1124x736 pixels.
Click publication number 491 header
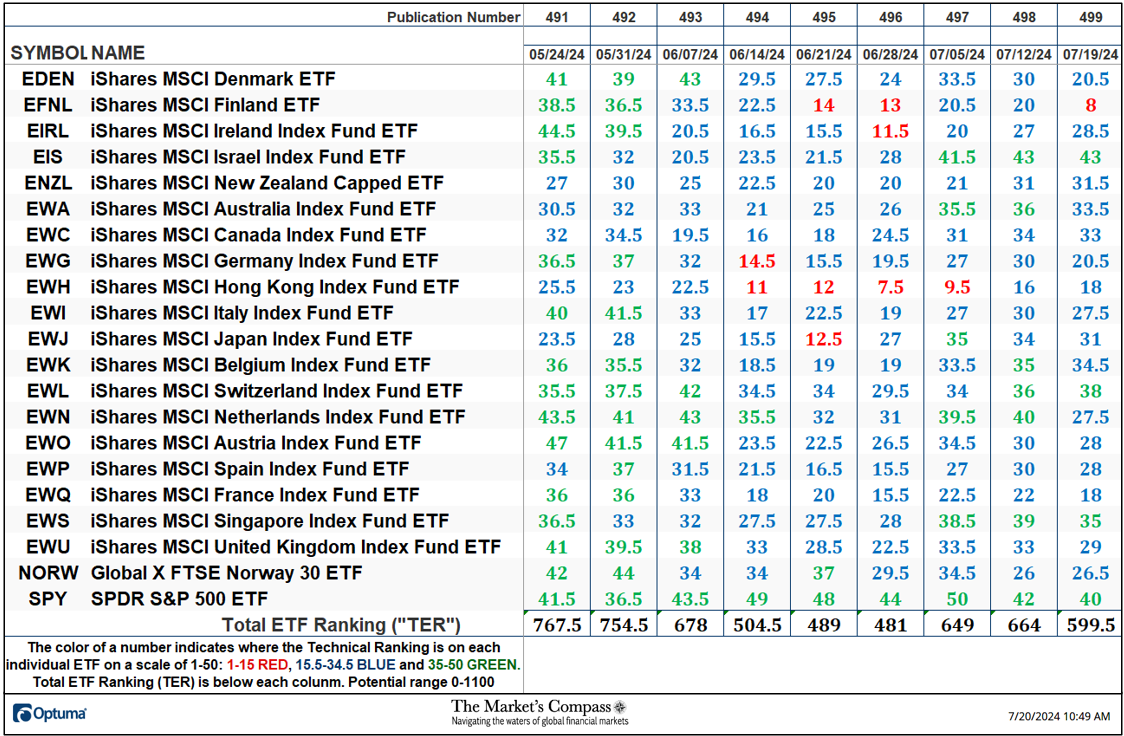coord(556,16)
